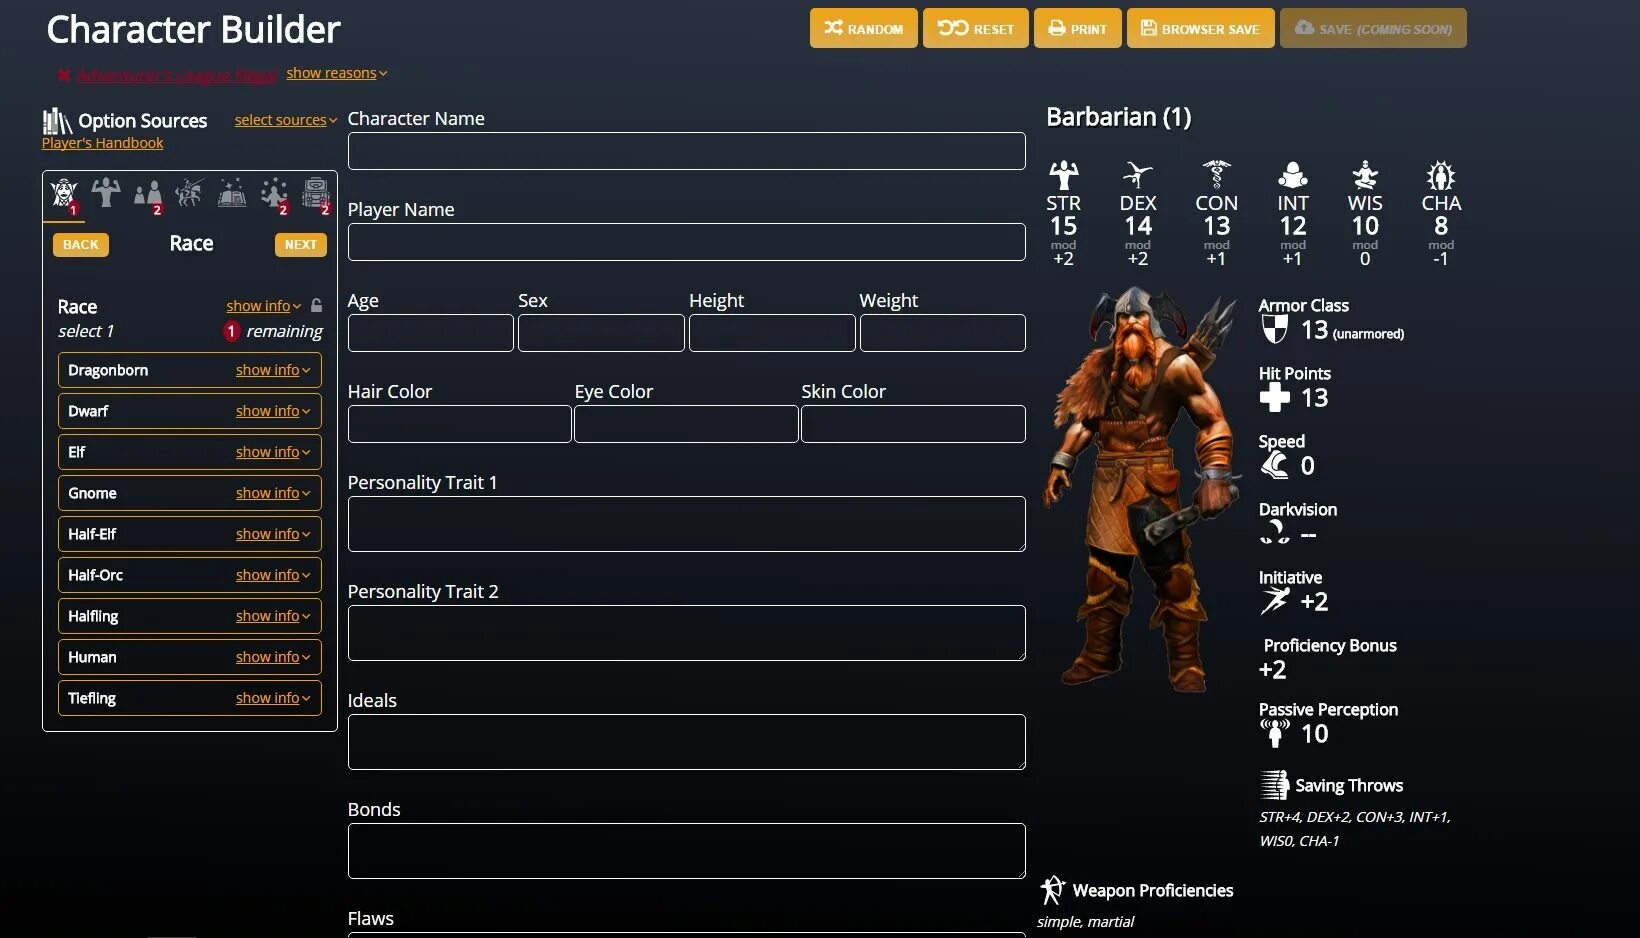Viewport: 1640px width, 938px height.
Task: Focus the Weight input field
Action: pos(942,333)
